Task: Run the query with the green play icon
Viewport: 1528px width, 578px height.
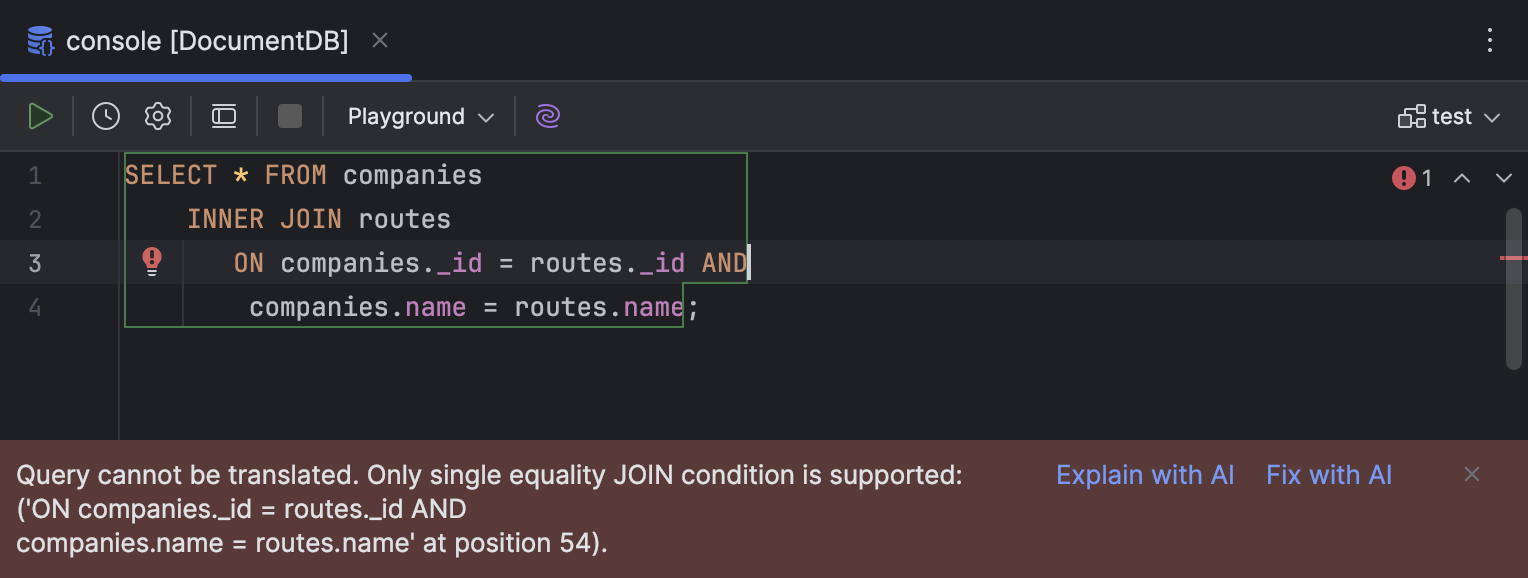Action: [x=41, y=115]
